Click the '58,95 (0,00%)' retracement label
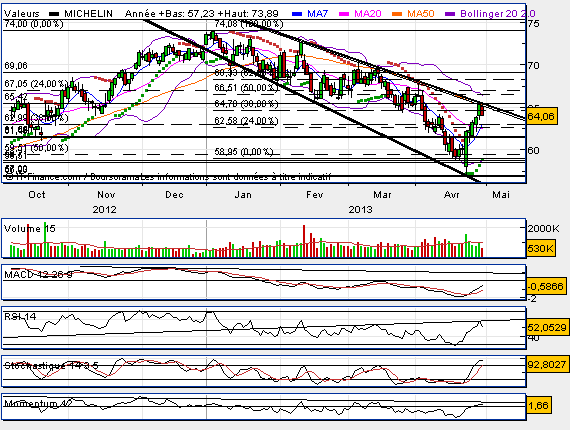The width and height of the screenshot is (570, 430). point(244,152)
